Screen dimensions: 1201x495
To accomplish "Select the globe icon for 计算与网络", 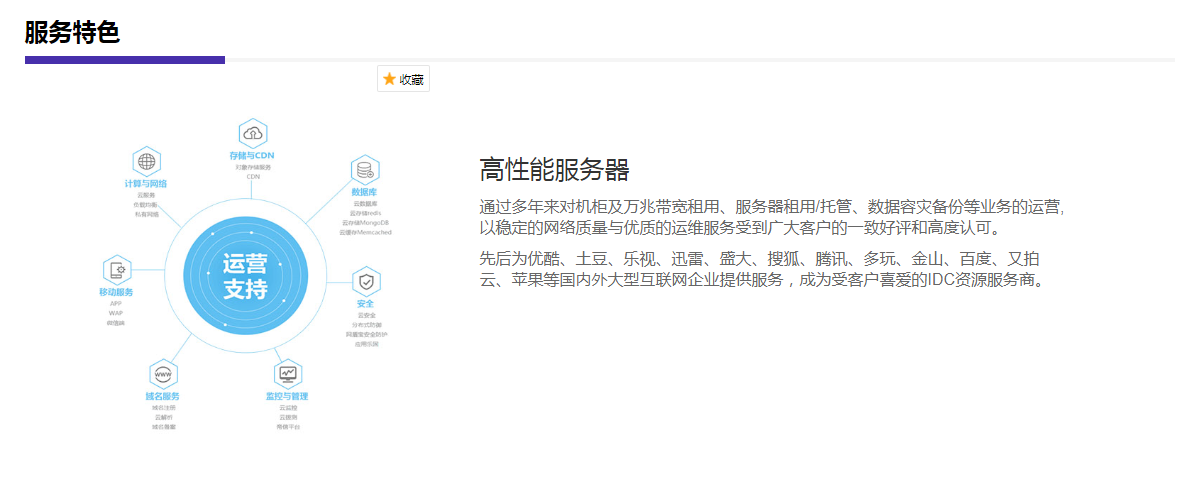I will (x=147, y=161).
